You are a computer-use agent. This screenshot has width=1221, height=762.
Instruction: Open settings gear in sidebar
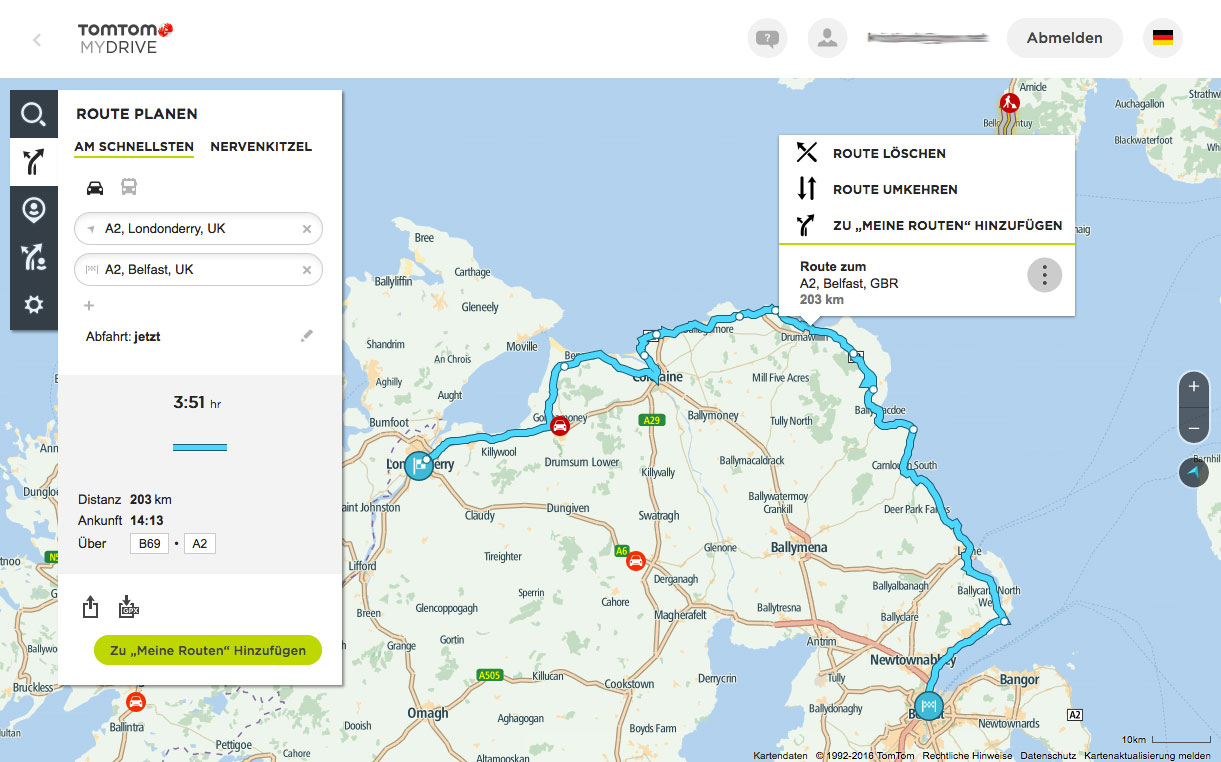[x=34, y=305]
